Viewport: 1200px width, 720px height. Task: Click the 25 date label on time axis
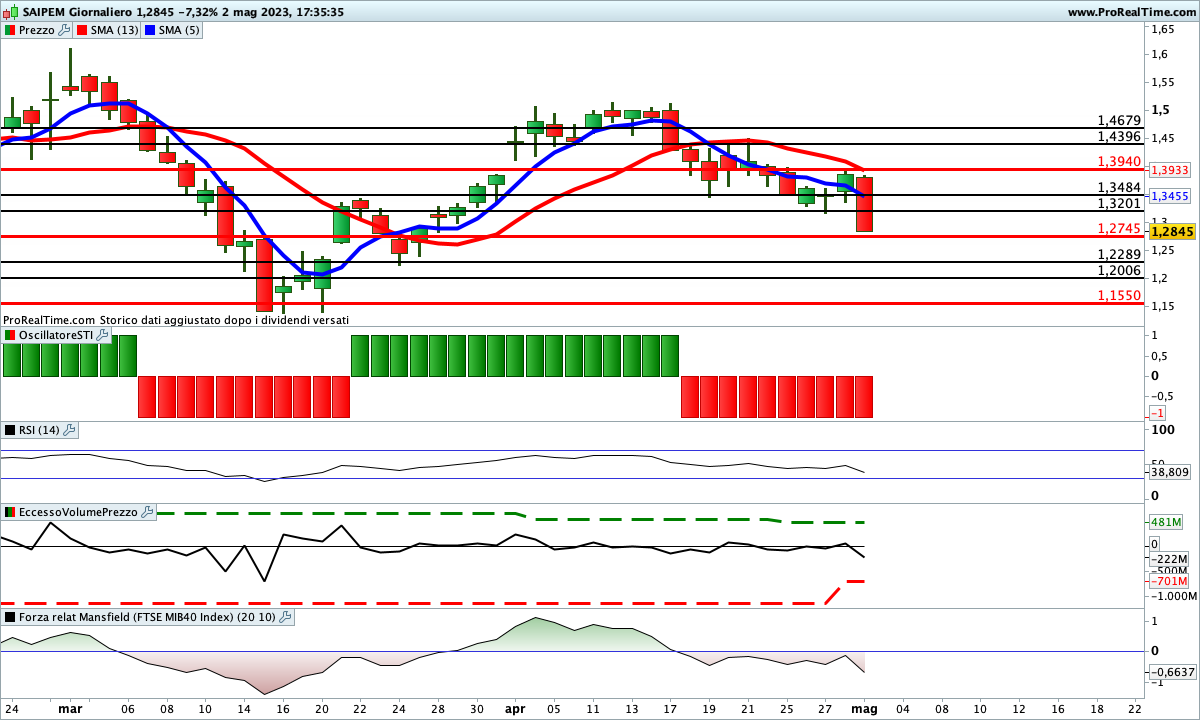pyautogui.click(x=786, y=707)
